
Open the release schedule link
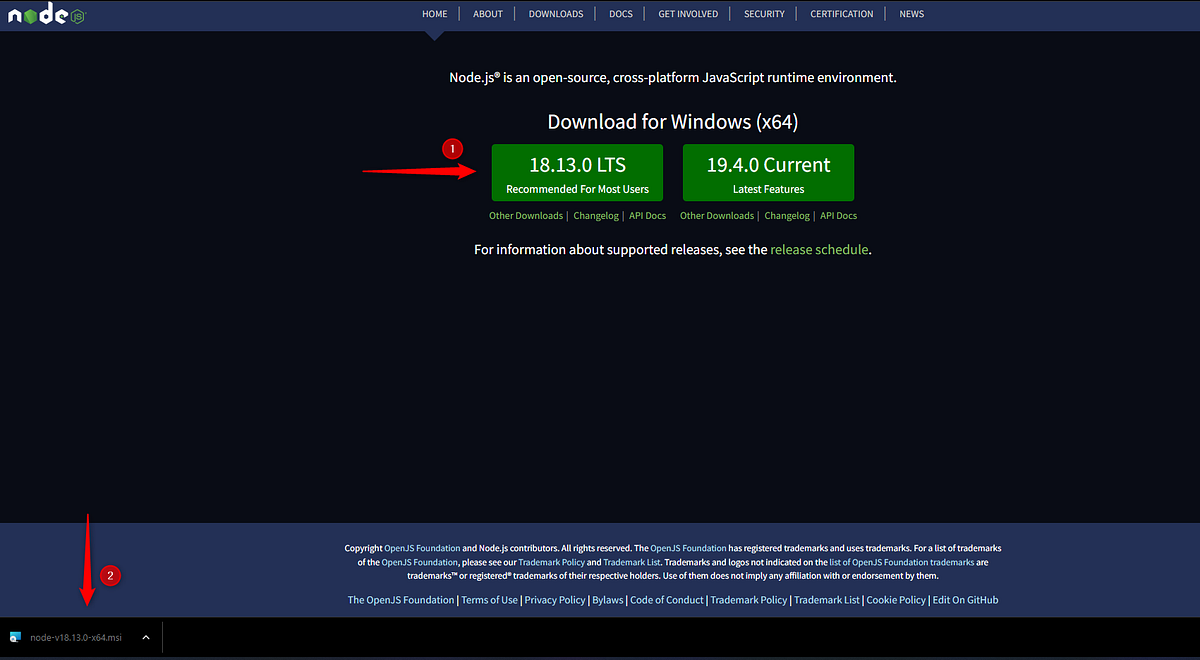pyautogui.click(x=819, y=249)
